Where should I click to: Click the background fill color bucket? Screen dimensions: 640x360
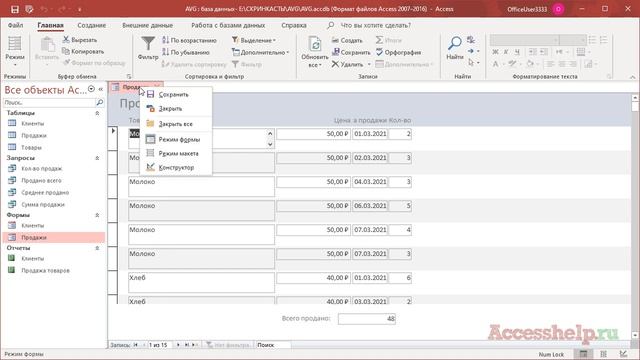point(530,64)
